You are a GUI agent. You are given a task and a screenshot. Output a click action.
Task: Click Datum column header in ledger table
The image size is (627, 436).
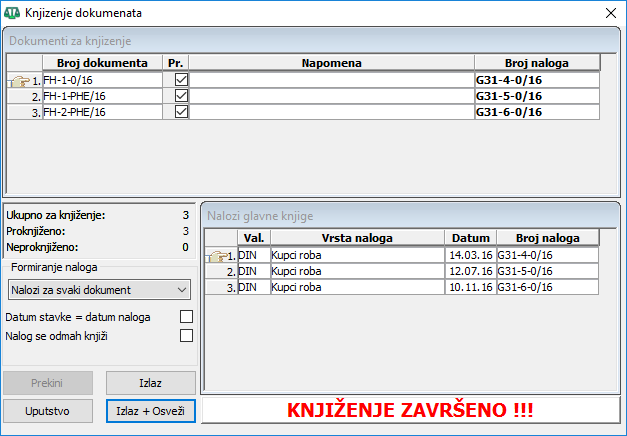click(470, 238)
